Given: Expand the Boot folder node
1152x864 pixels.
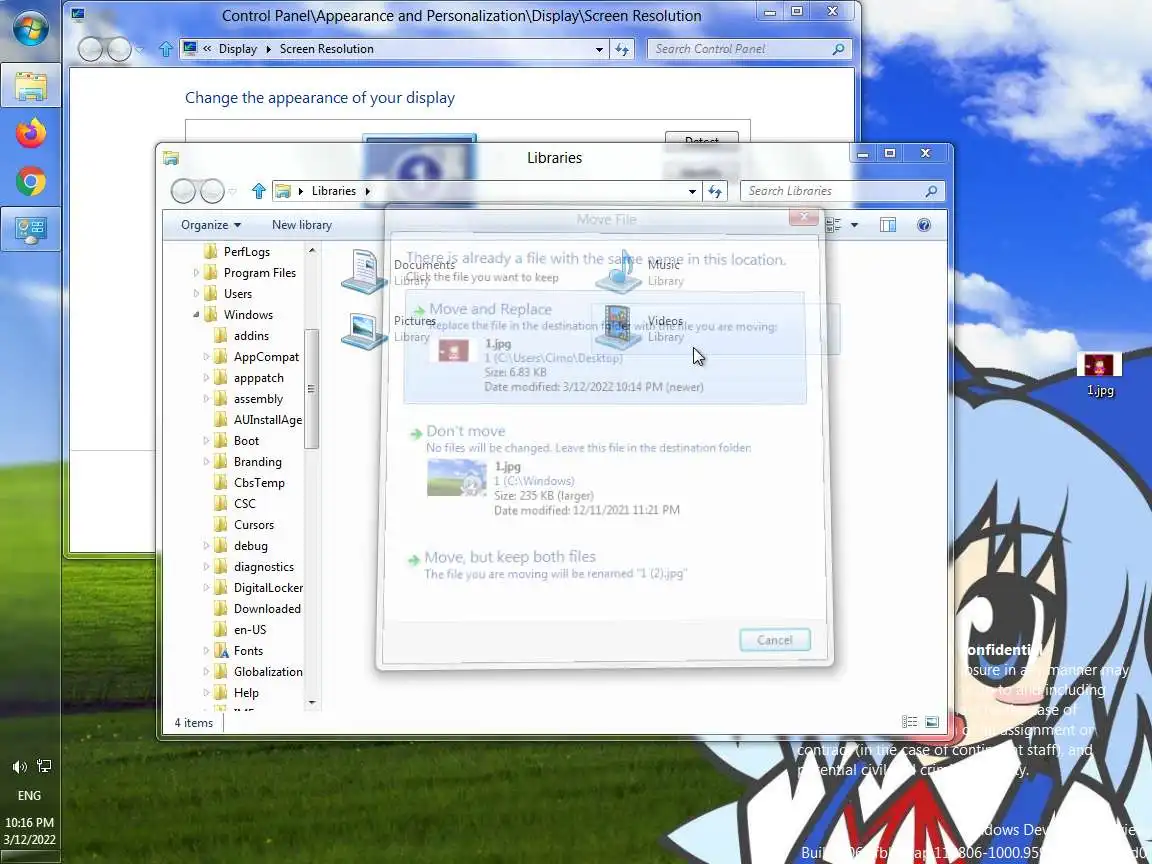Looking at the screenshot, I should [x=206, y=441].
